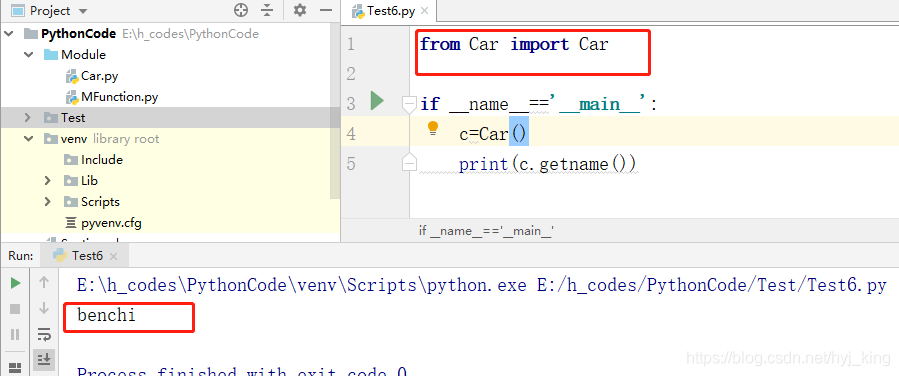Image resolution: width=899 pixels, height=376 pixels.
Task: Click the yellow lightbulb intention icon
Action: click(433, 128)
